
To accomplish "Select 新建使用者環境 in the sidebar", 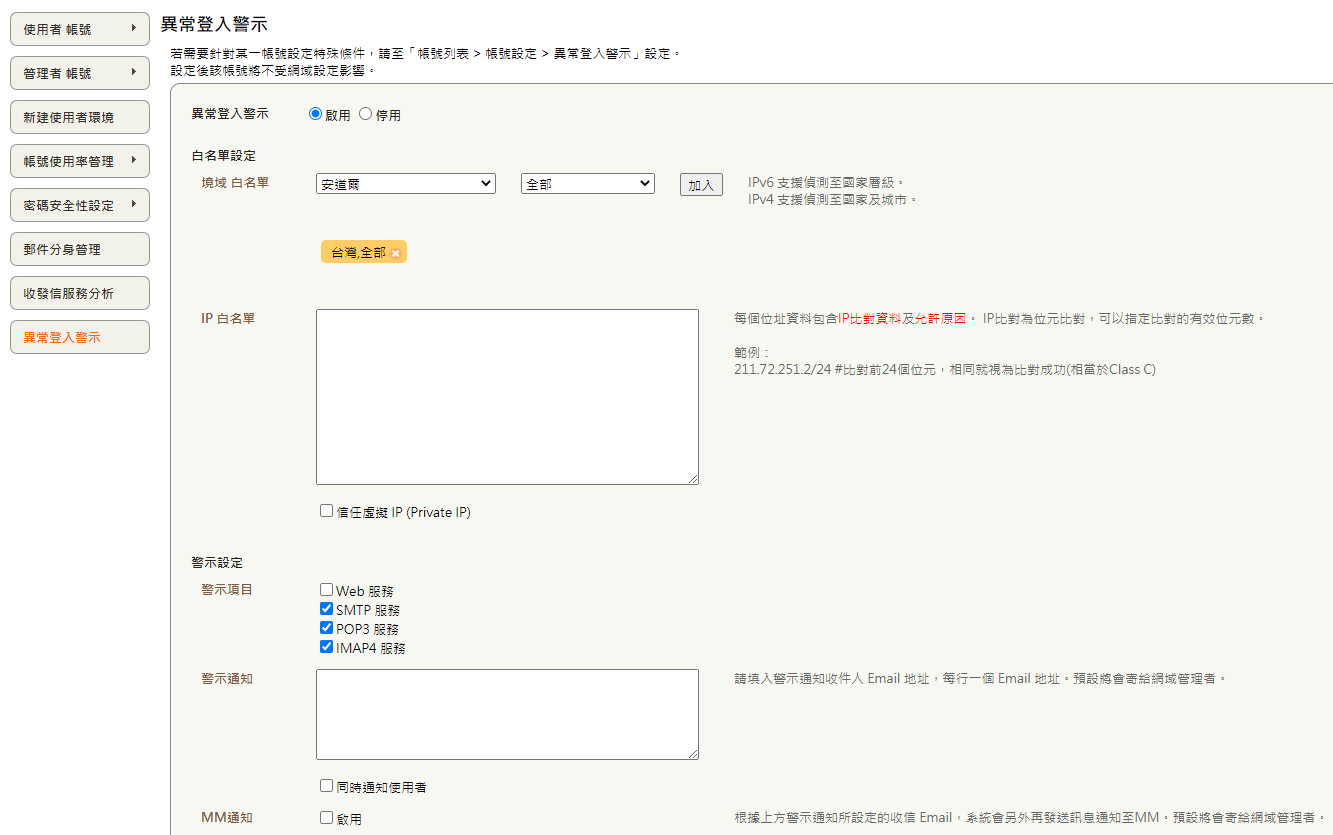I will tap(79, 116).
